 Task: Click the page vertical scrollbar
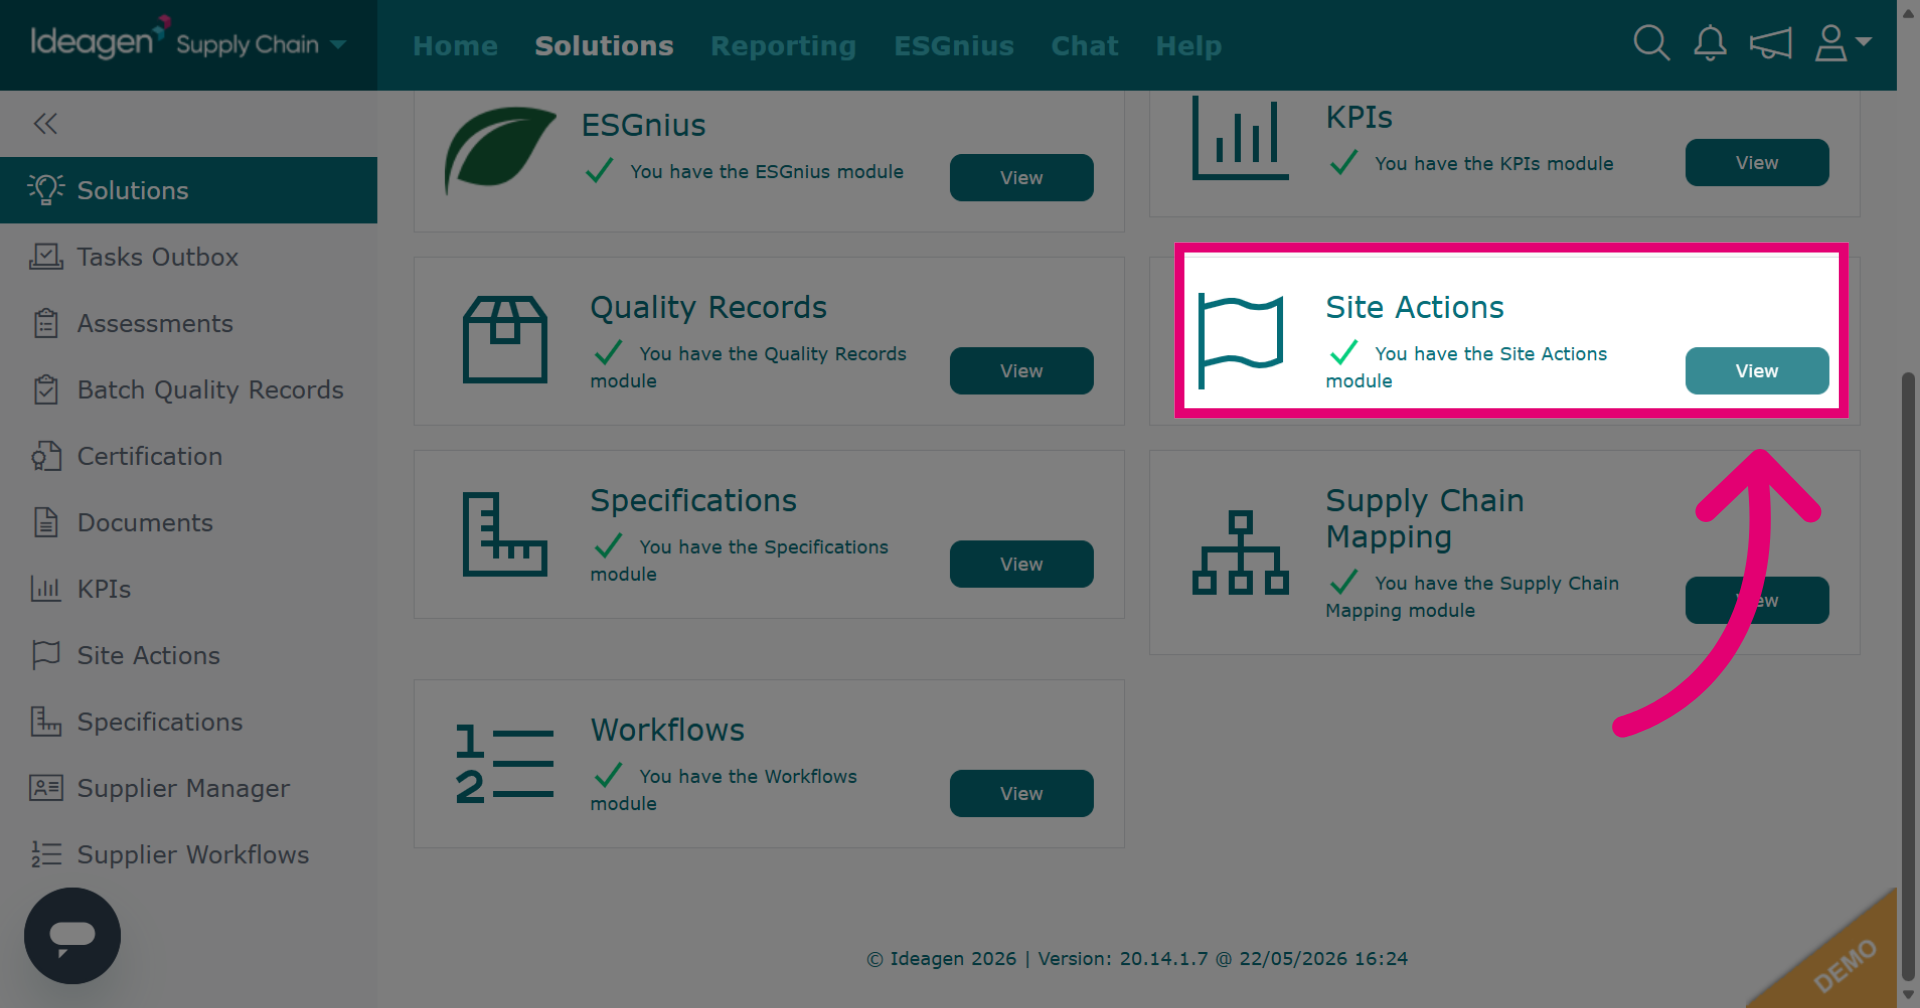[x=1908, y=678]
